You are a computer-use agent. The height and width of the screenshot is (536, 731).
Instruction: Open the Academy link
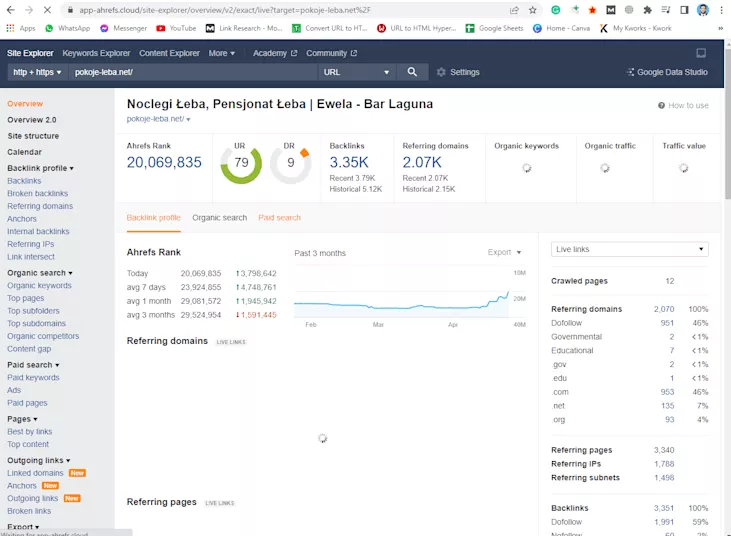pyautogui.click(x=275, y=53)
